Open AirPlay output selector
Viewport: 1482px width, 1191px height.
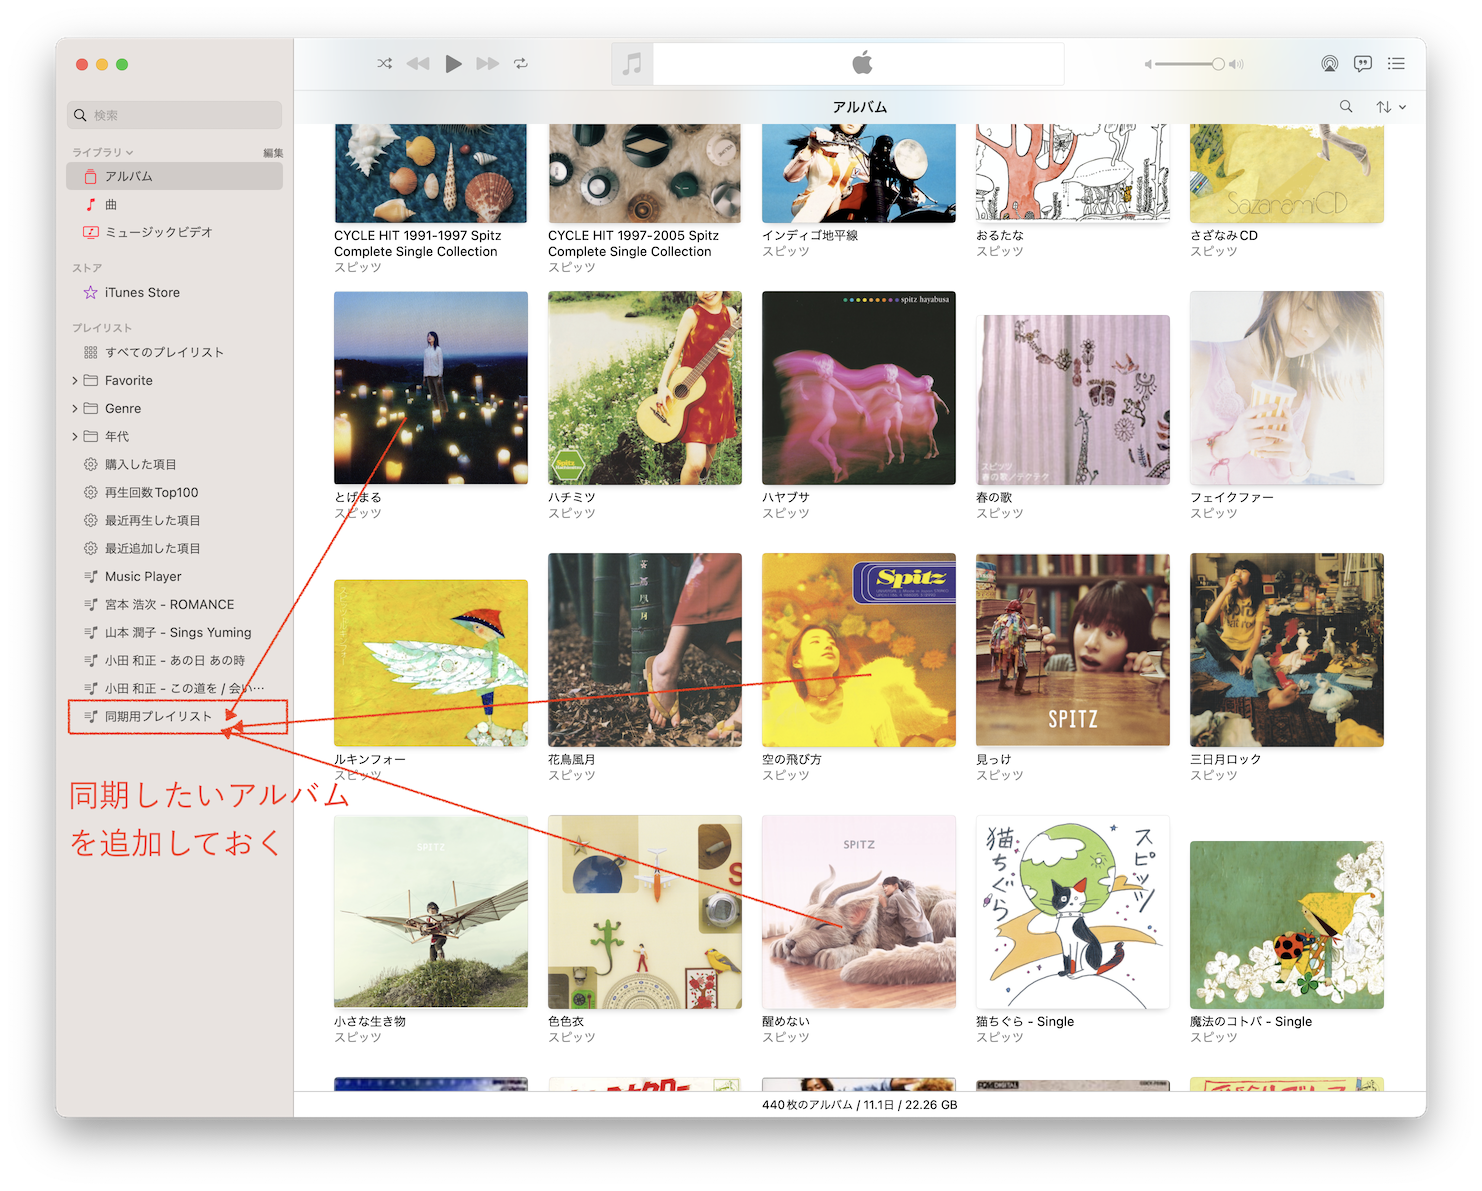[x=1329, y=64]
